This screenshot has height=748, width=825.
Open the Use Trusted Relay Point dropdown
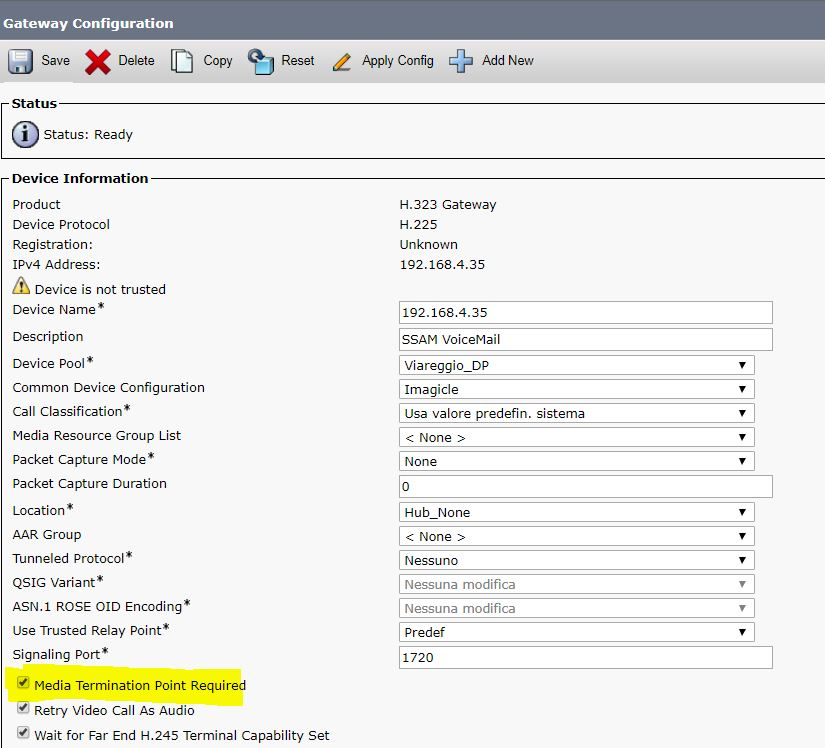coord(576,632)
